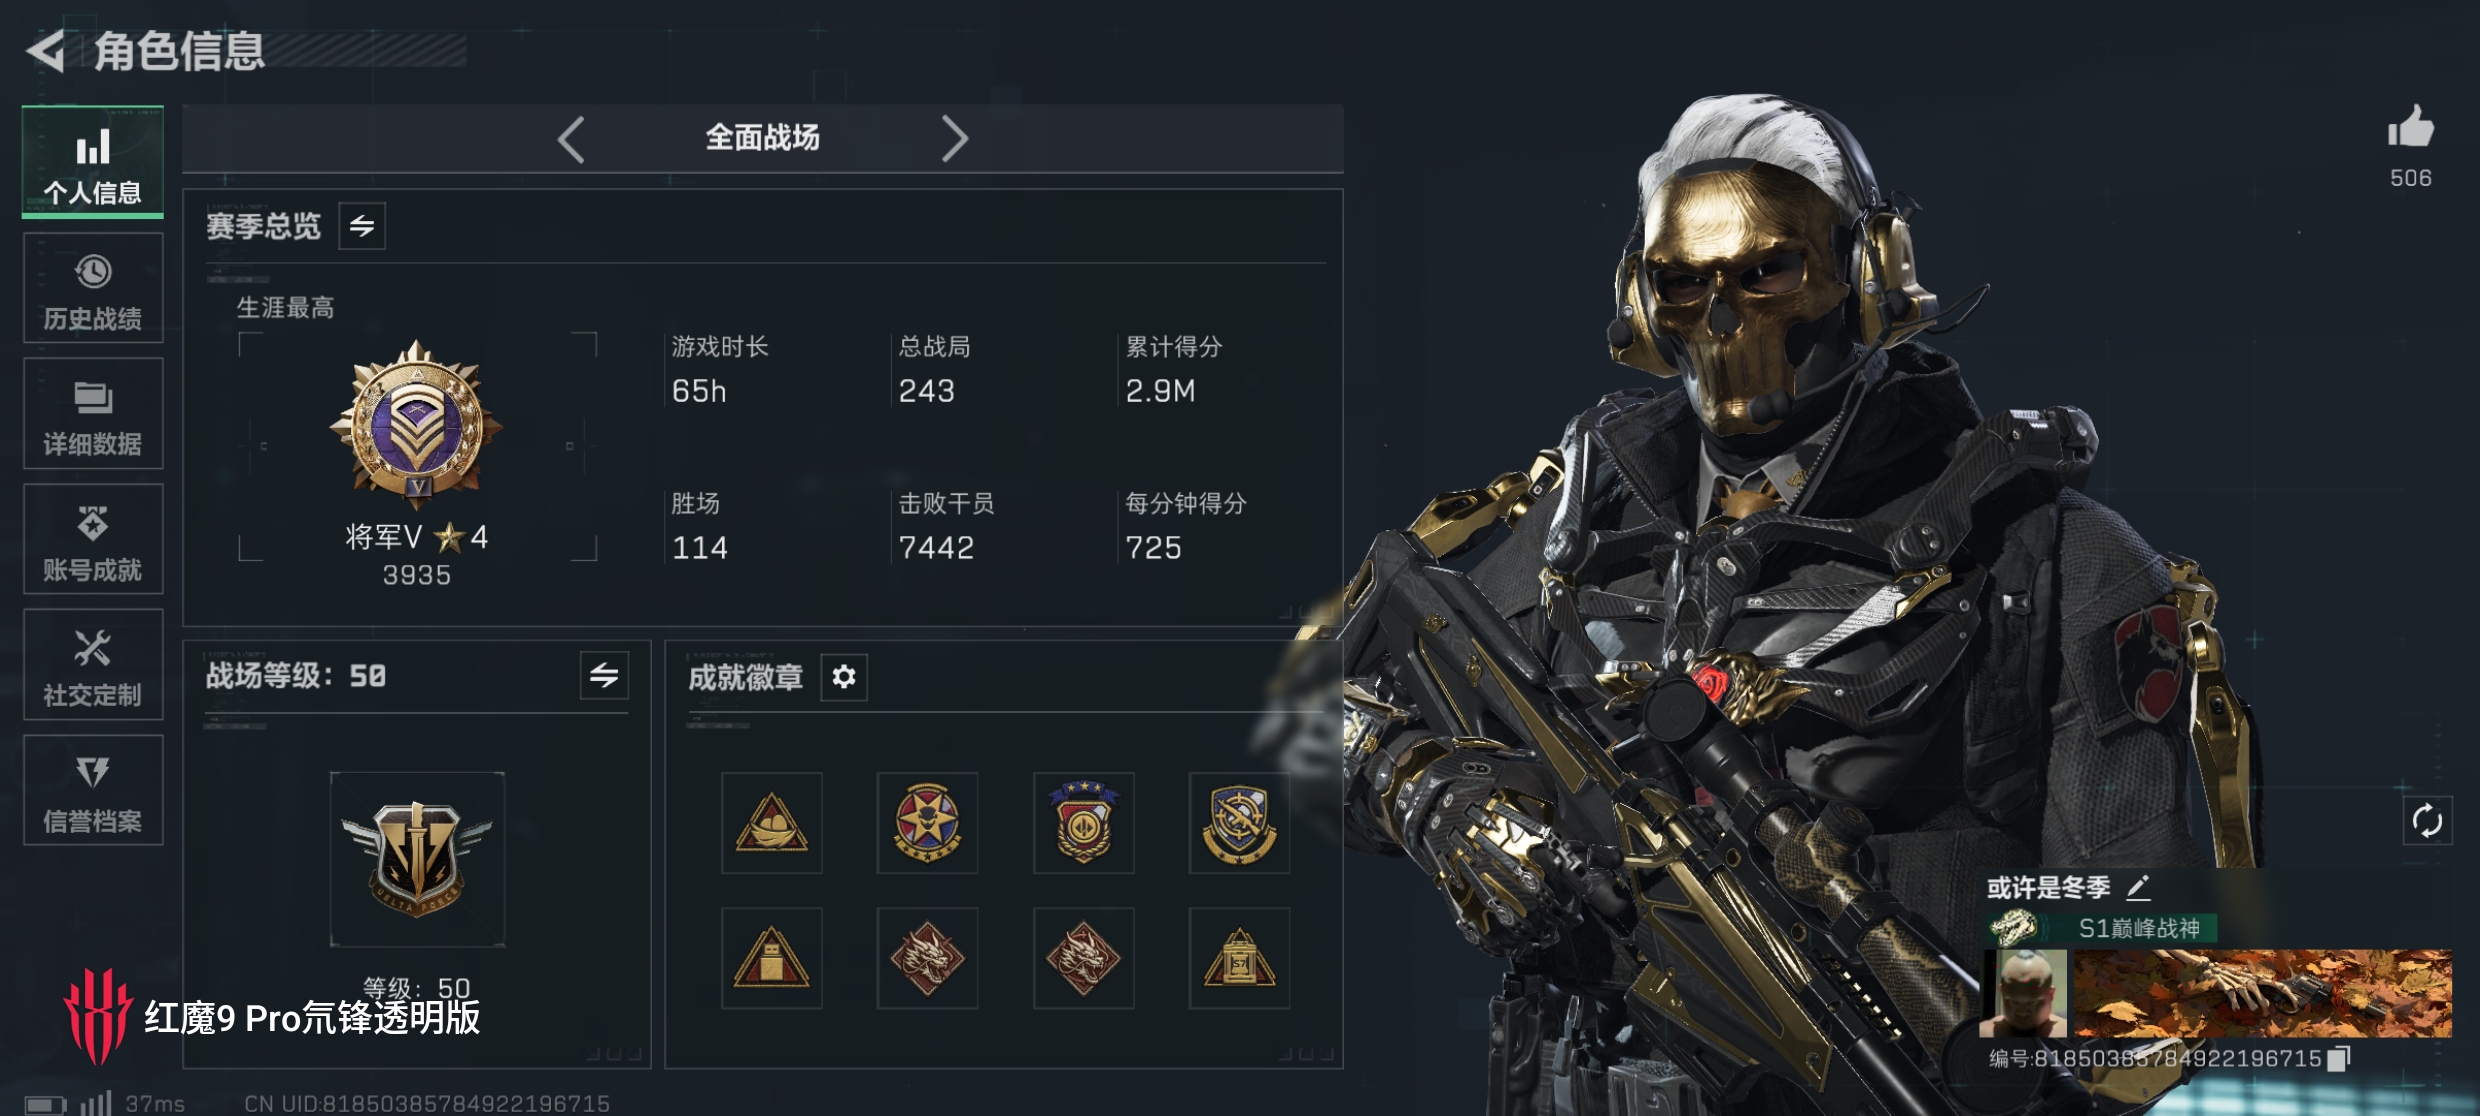
Task: Click the battlefield level 50 emblem
Action: coord(417,859)
